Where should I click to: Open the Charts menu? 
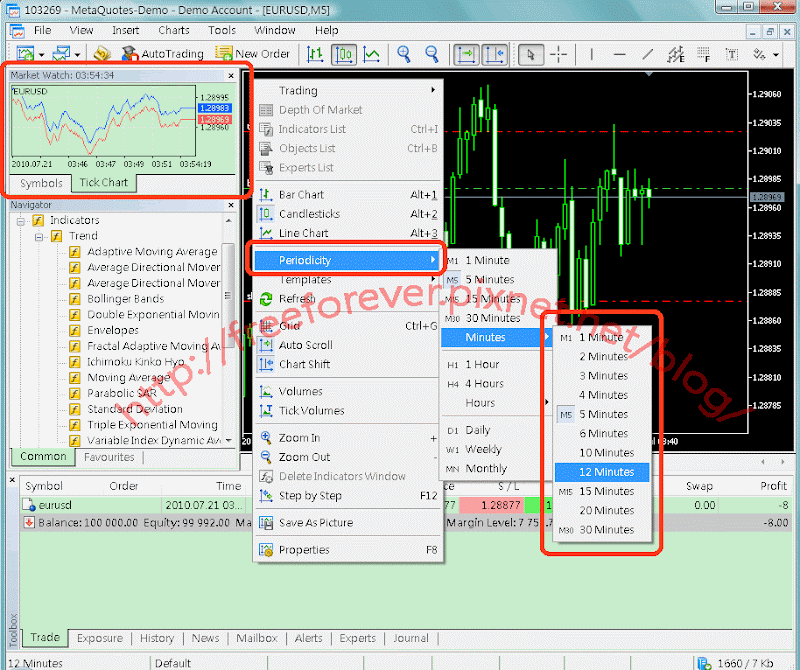(173, 30)
